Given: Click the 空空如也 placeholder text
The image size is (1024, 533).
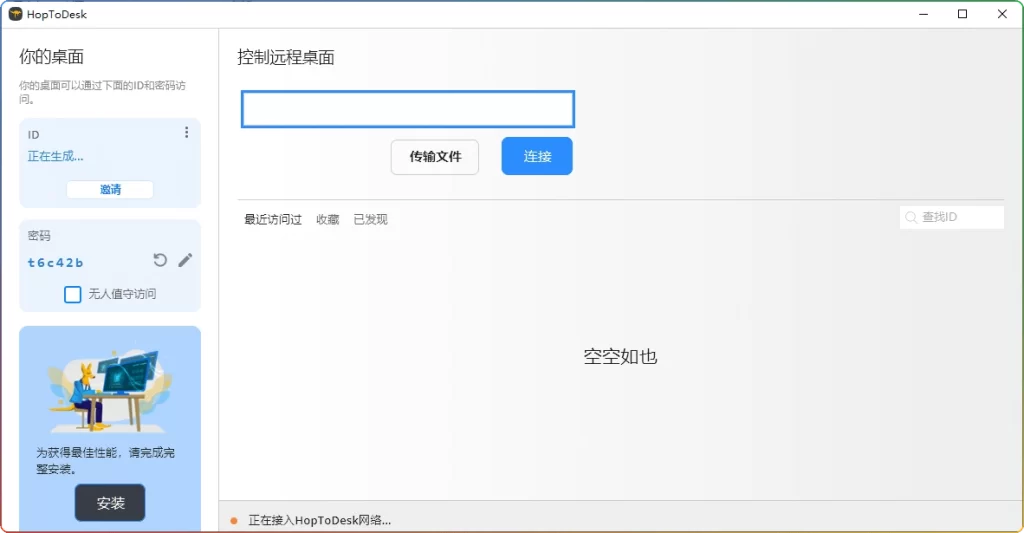Looking at the screenshot, I should [x=620, y=356].
